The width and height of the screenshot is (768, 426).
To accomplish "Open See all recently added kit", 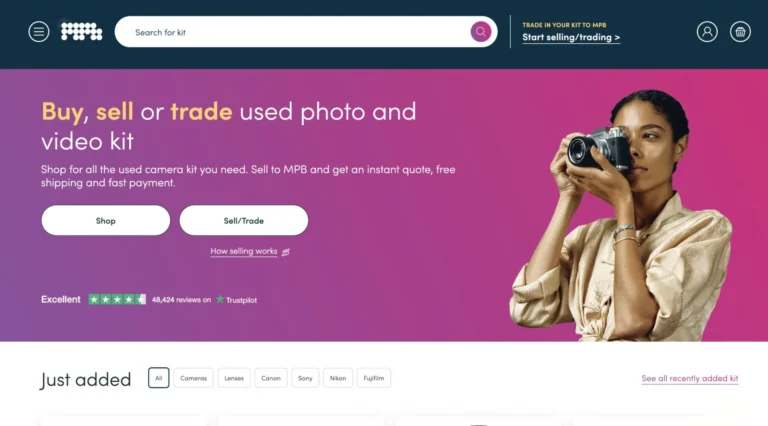I will (690, 379).
